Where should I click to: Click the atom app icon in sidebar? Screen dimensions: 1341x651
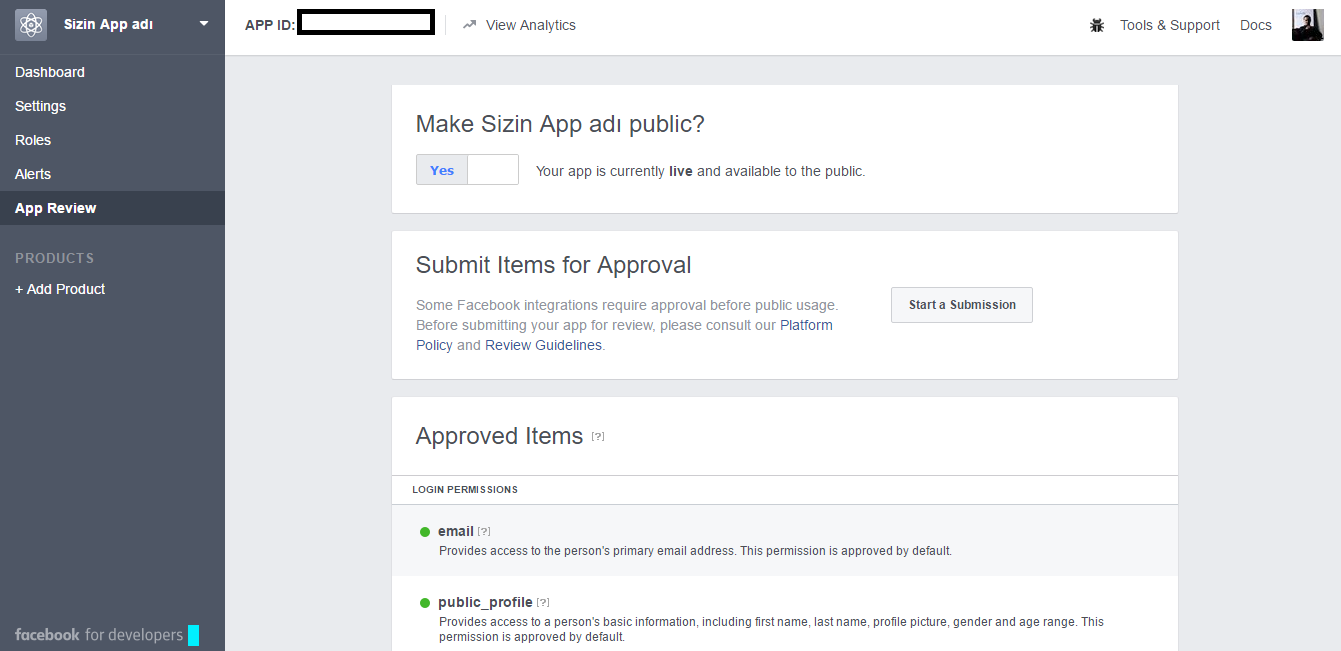(x=31, y=25)
